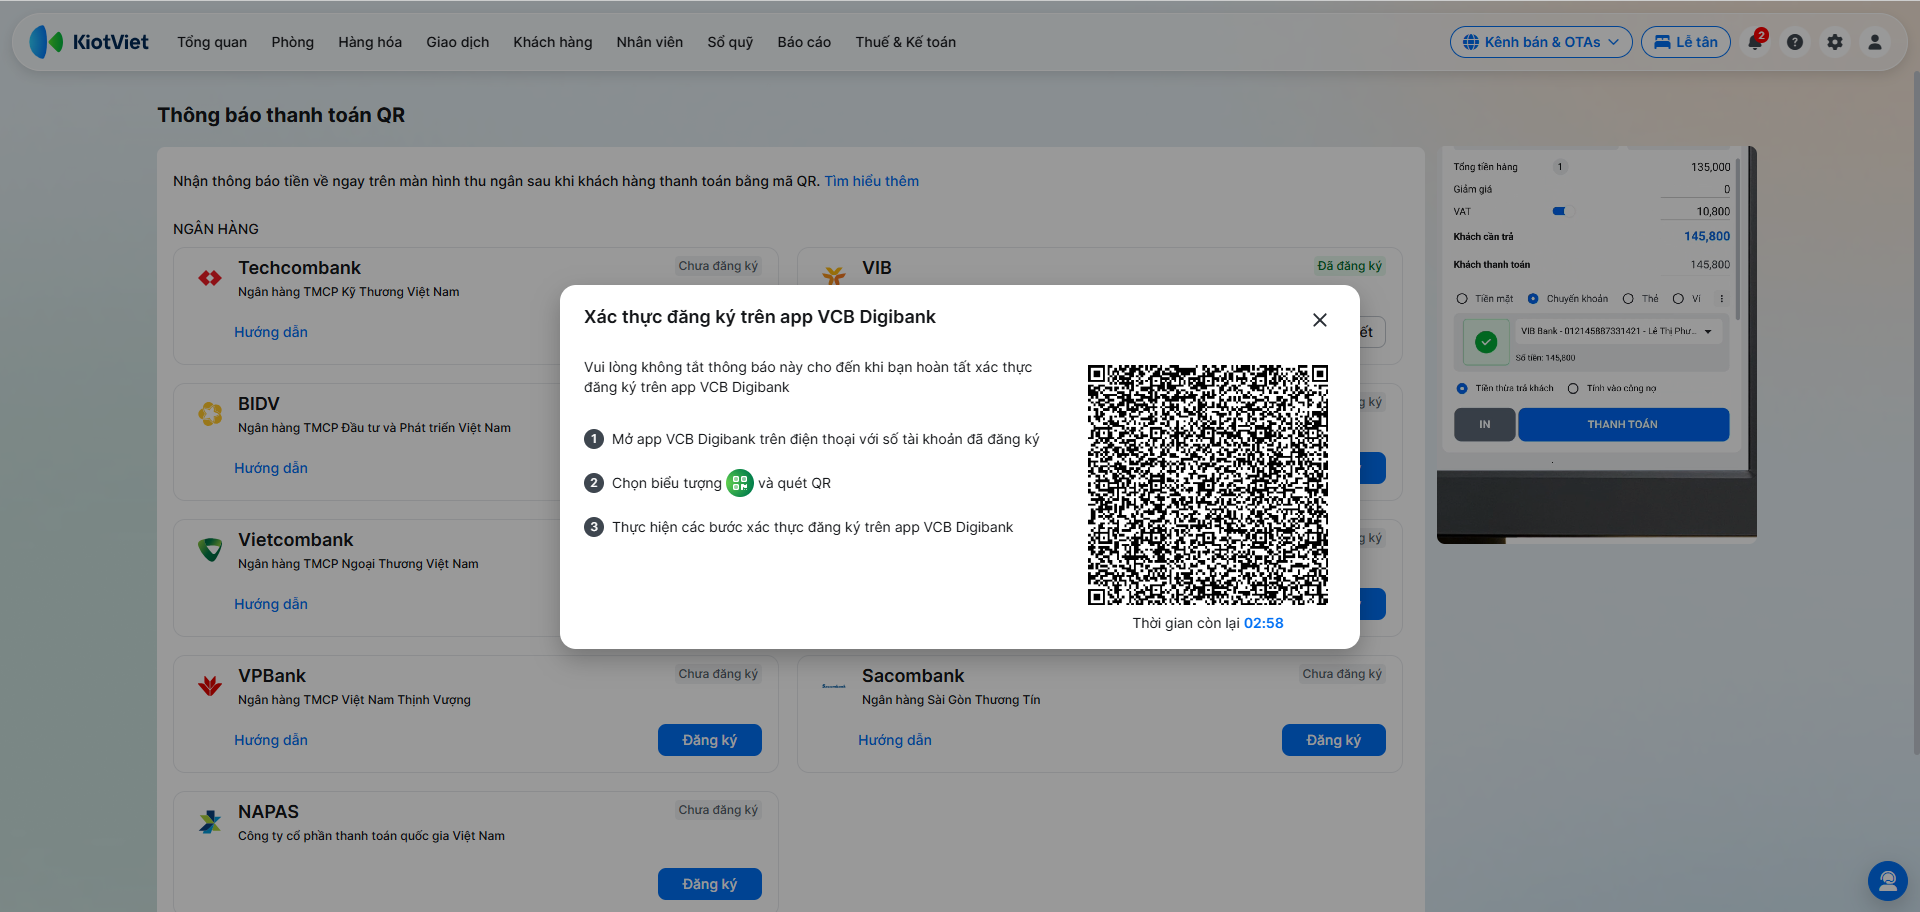Open the Hướng dẫn link for Techcombank
The width and height of the screenshot is (1920, 912).
coord(271,332)
